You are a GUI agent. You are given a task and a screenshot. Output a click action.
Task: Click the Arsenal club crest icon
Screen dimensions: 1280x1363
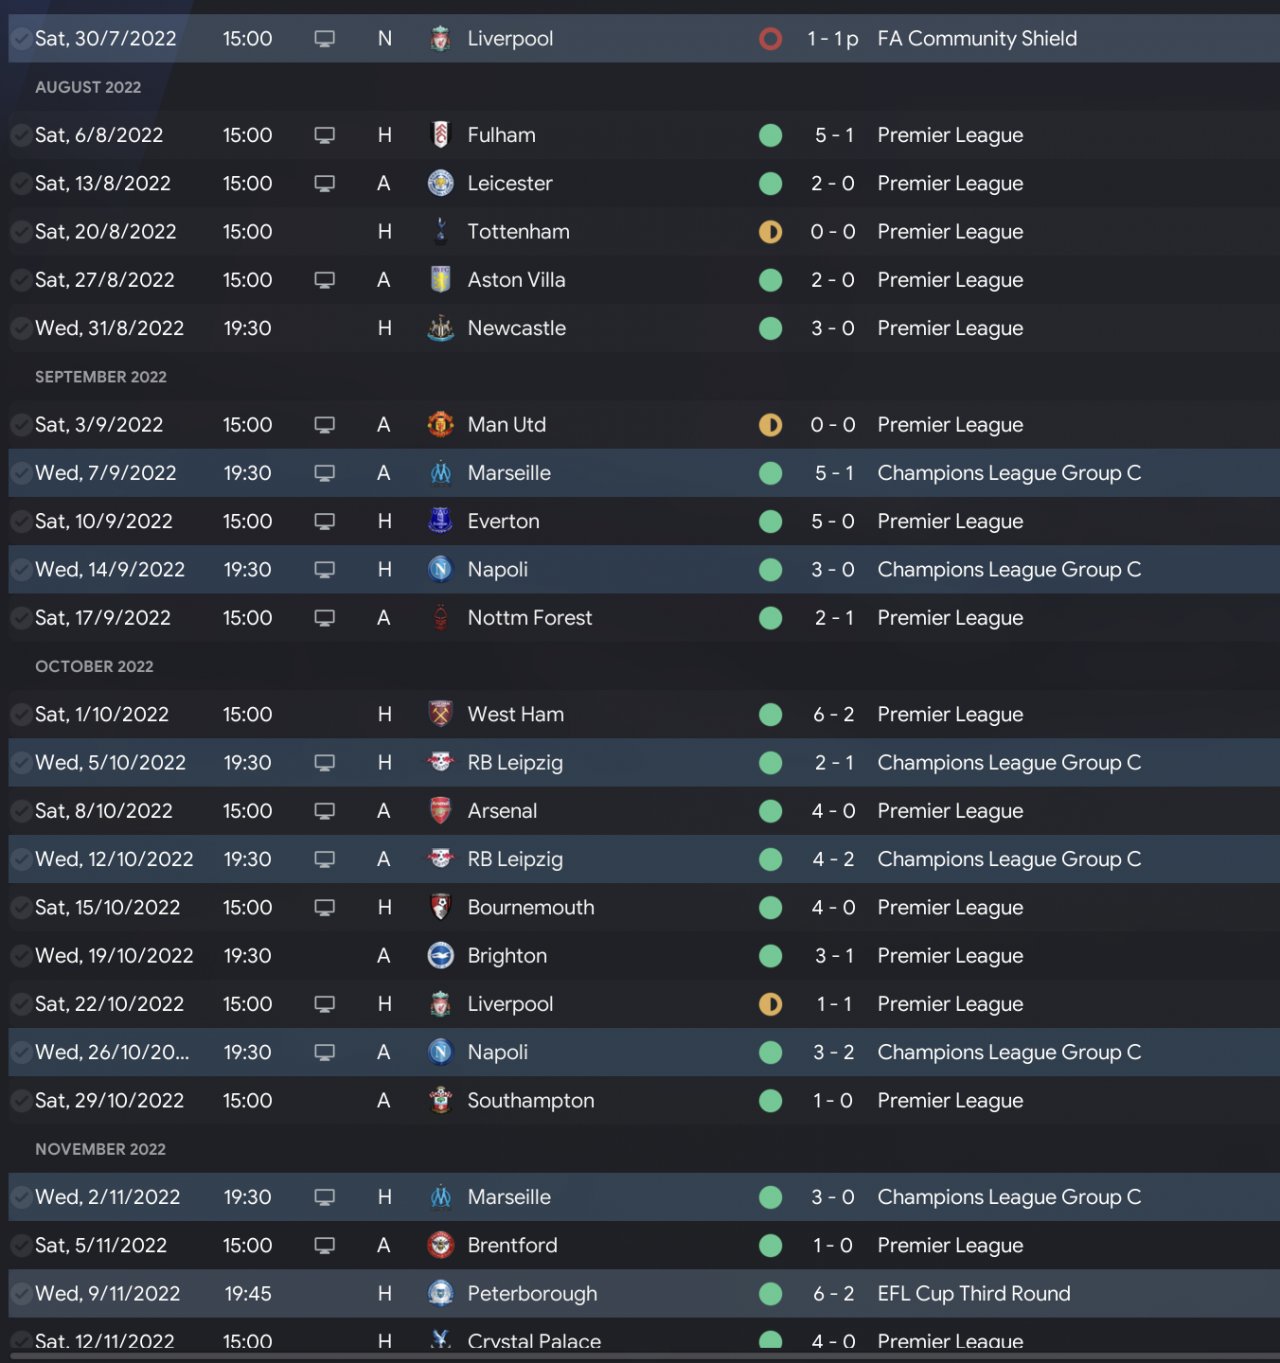(440, 811)
